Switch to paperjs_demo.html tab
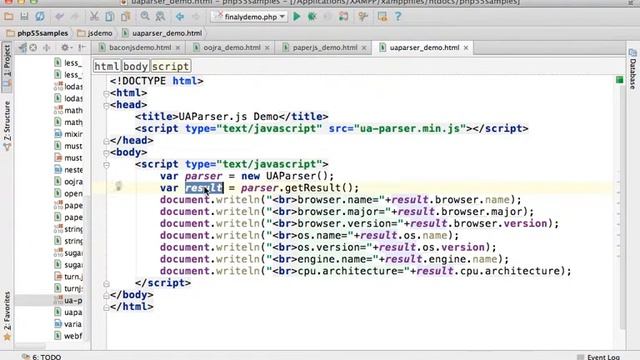This screenshot has width=640, height=360. (x=325, y=48)
